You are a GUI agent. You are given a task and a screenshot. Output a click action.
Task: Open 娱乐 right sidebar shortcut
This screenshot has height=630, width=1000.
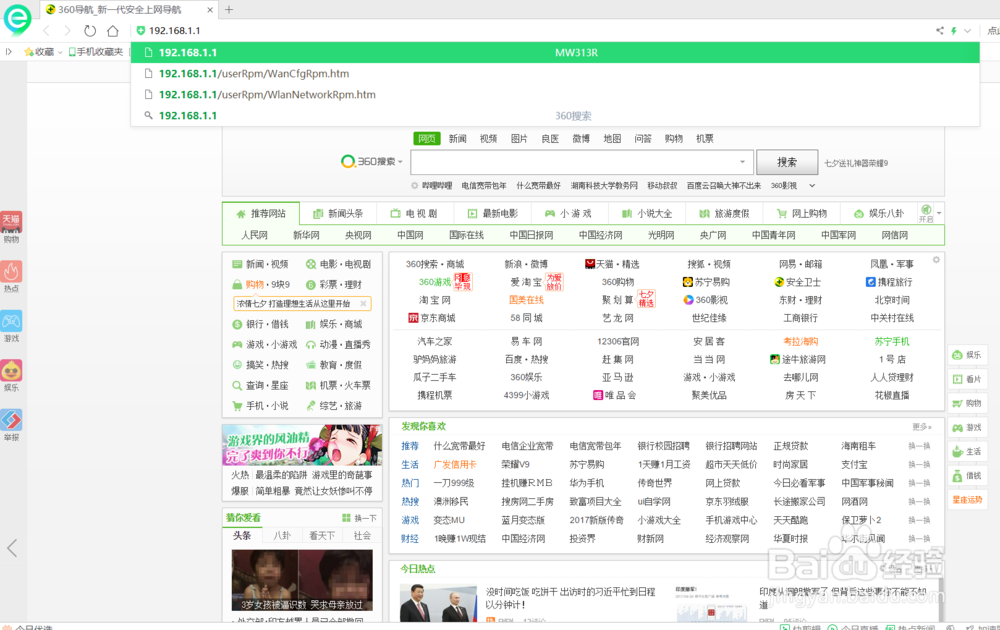click(967, 355)
